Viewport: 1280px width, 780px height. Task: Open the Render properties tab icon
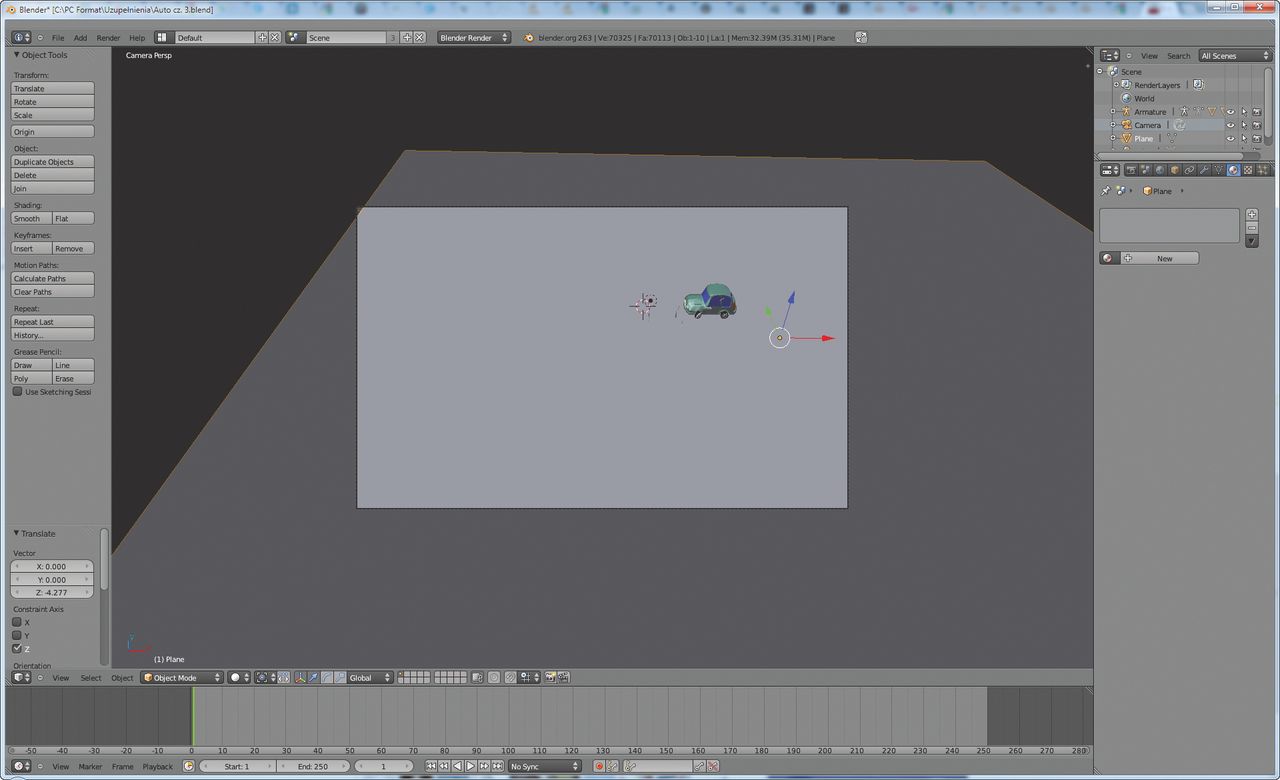pyautogui.click(x=1131, y=170)
